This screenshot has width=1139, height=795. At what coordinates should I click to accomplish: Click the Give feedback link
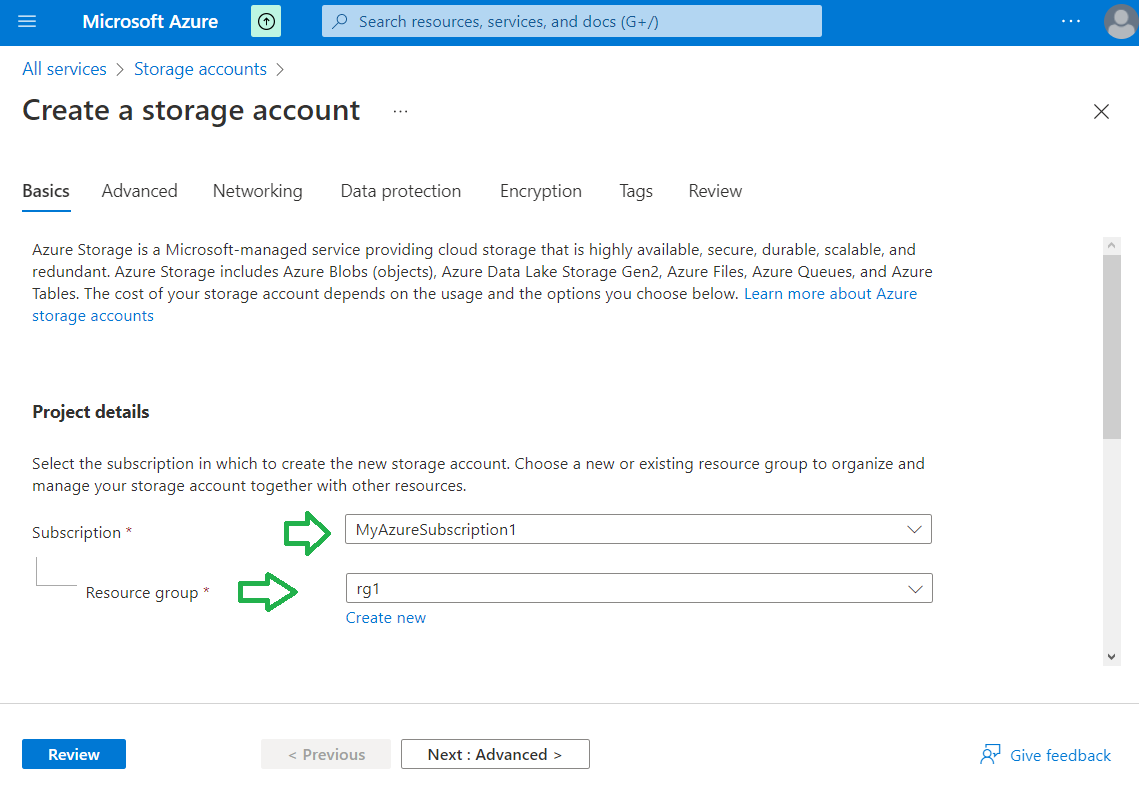(x=1060, y=756)
